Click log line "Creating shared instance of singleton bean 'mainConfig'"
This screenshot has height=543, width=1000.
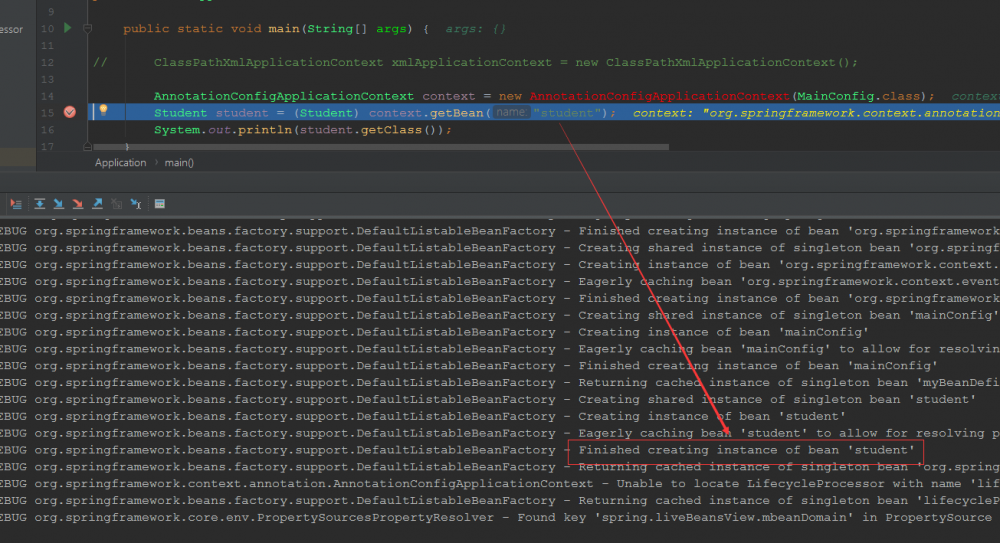[x=788, y=315]
